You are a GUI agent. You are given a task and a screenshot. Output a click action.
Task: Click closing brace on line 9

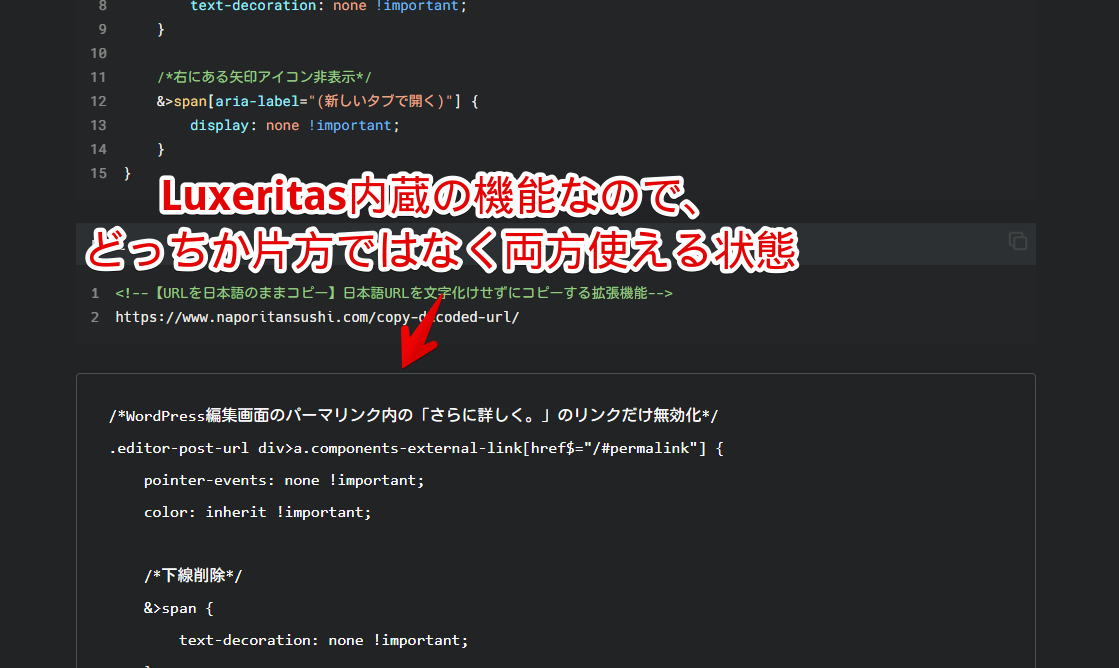(x=161, y=29)
